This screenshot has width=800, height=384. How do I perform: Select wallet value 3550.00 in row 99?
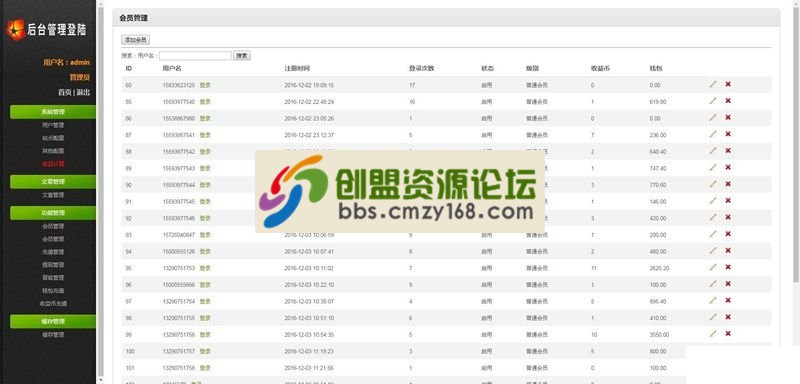[x=660, y=335]
